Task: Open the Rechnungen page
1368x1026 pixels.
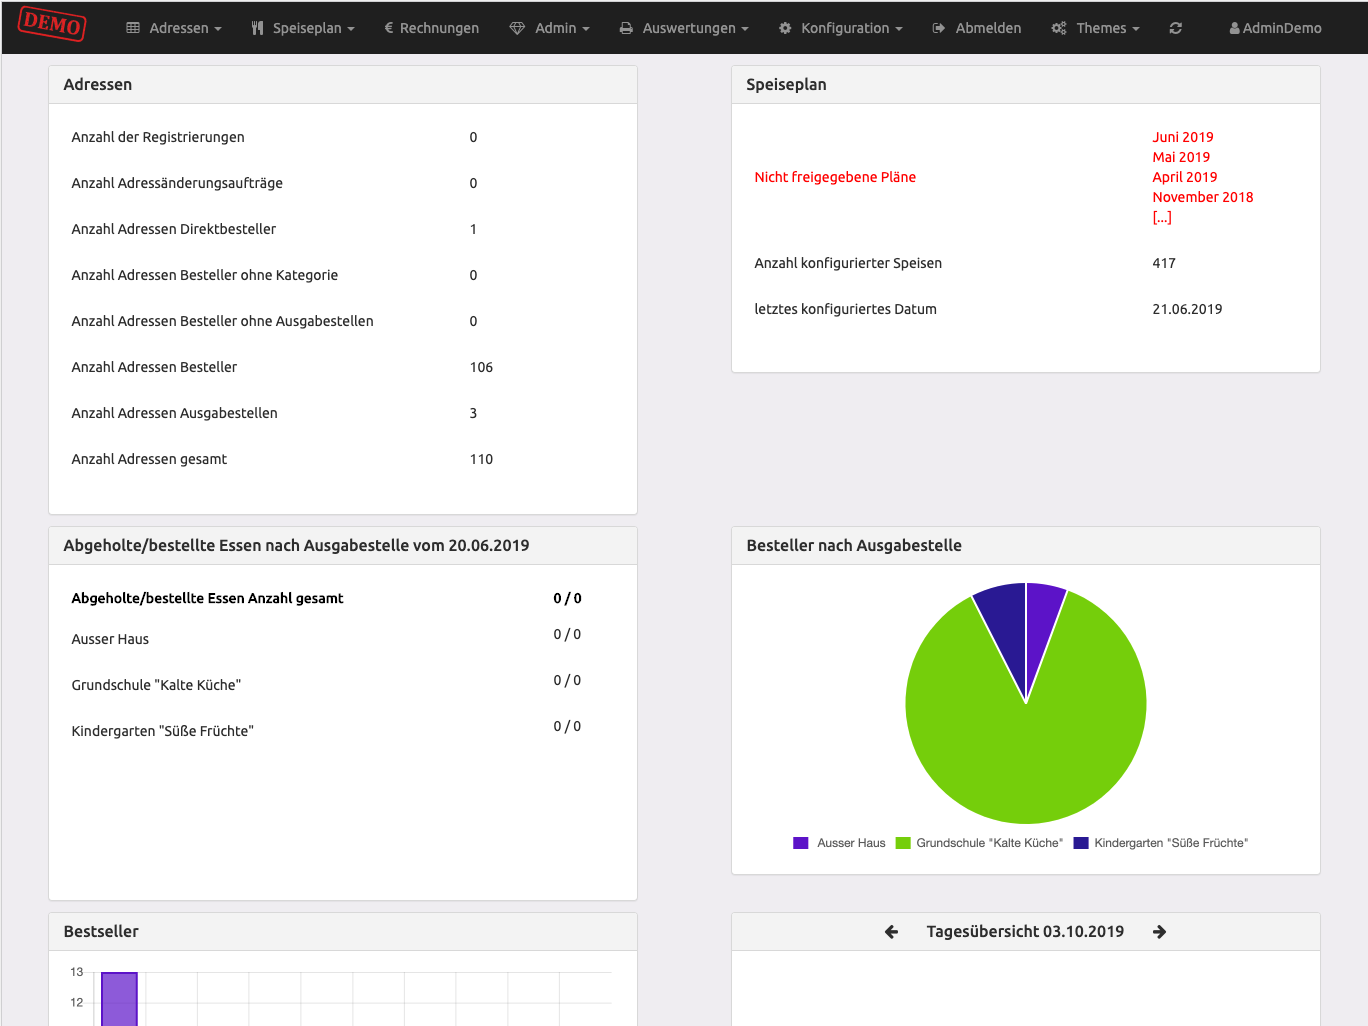Action: [432, 28]
